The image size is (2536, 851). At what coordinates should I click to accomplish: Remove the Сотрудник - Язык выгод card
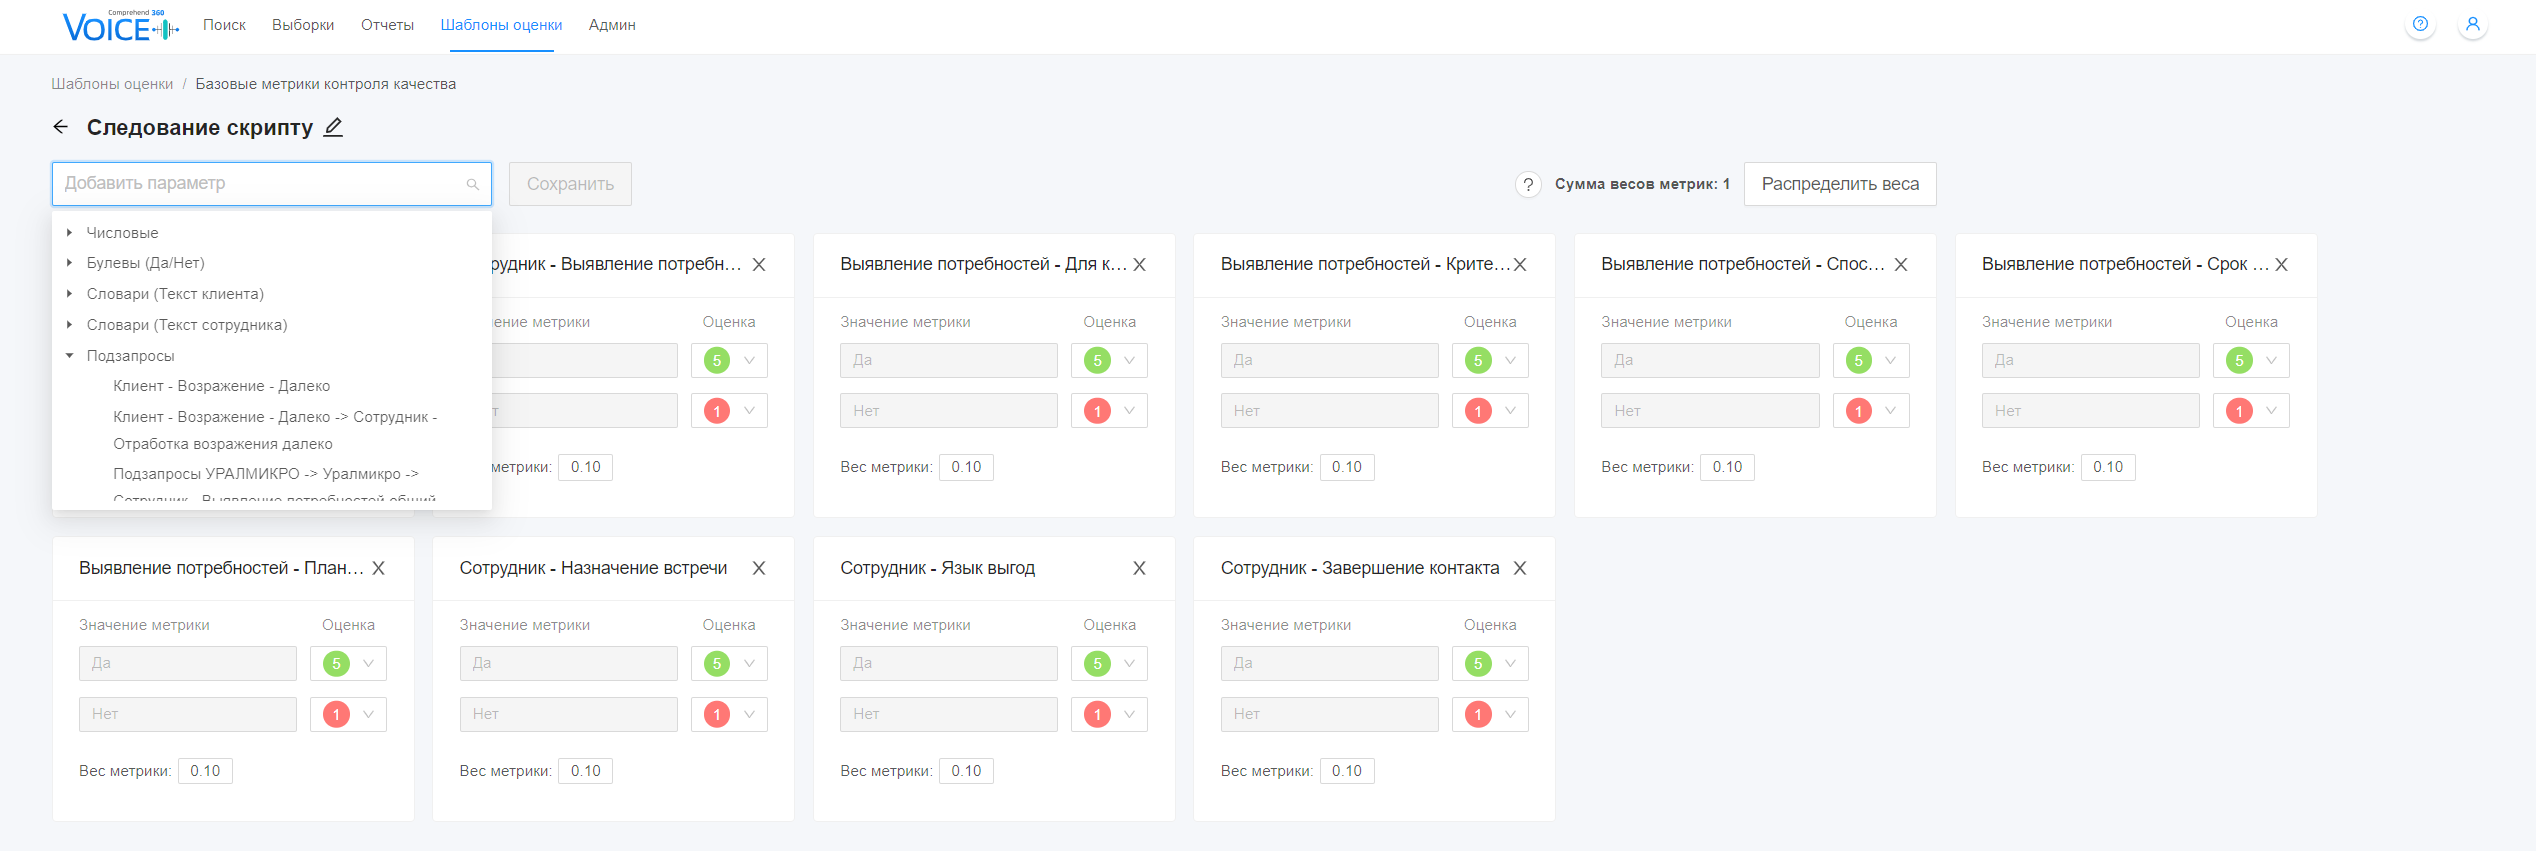point(1139,568)
